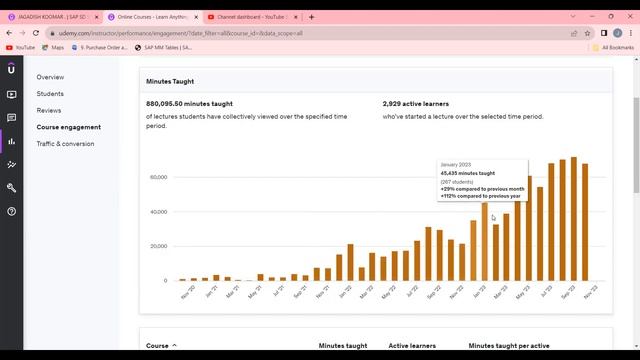640x360 pixels.
Task: Open the Reviews section
Action: 49,111
